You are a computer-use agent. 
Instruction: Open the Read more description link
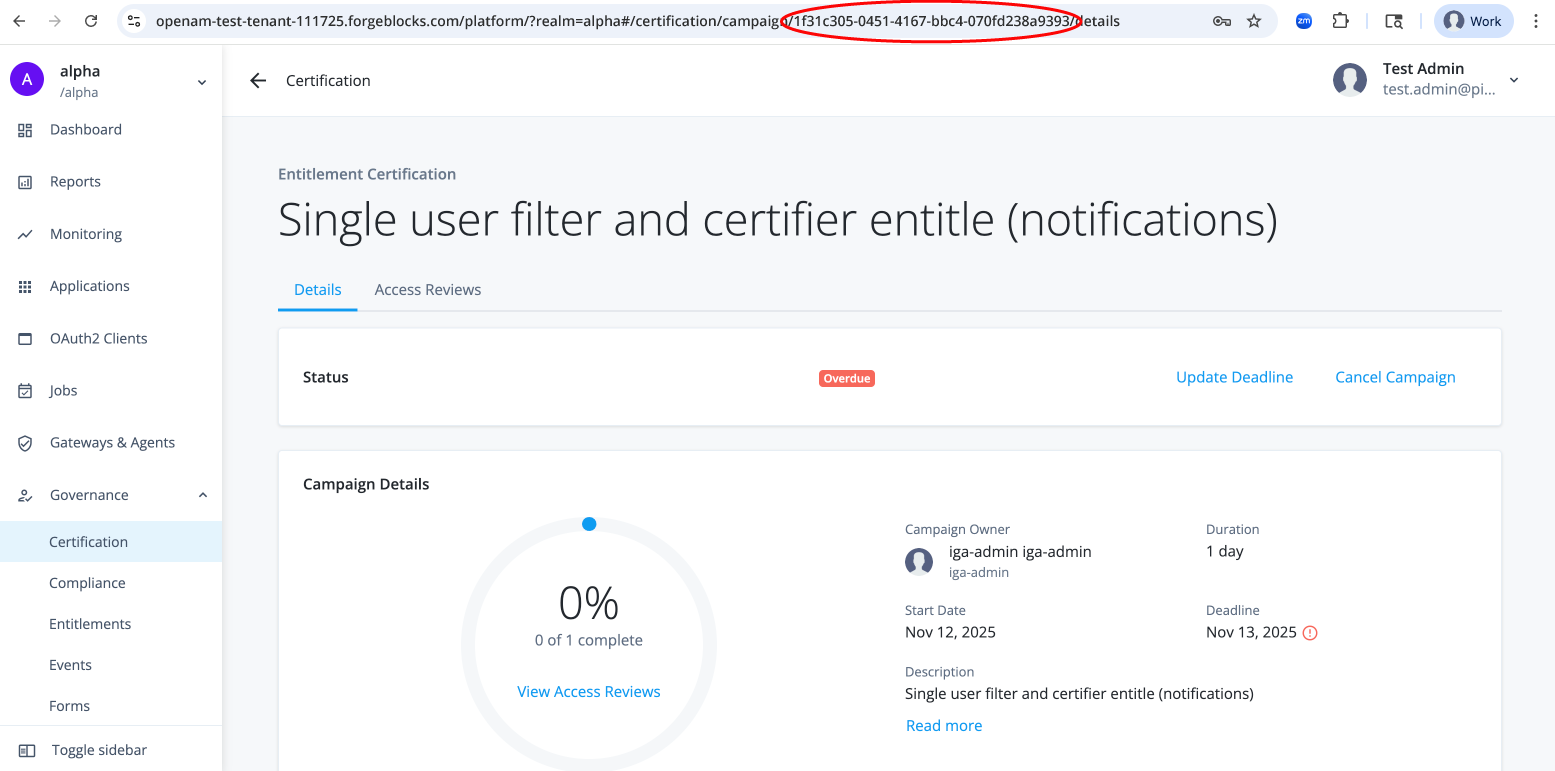pos(943,725)
